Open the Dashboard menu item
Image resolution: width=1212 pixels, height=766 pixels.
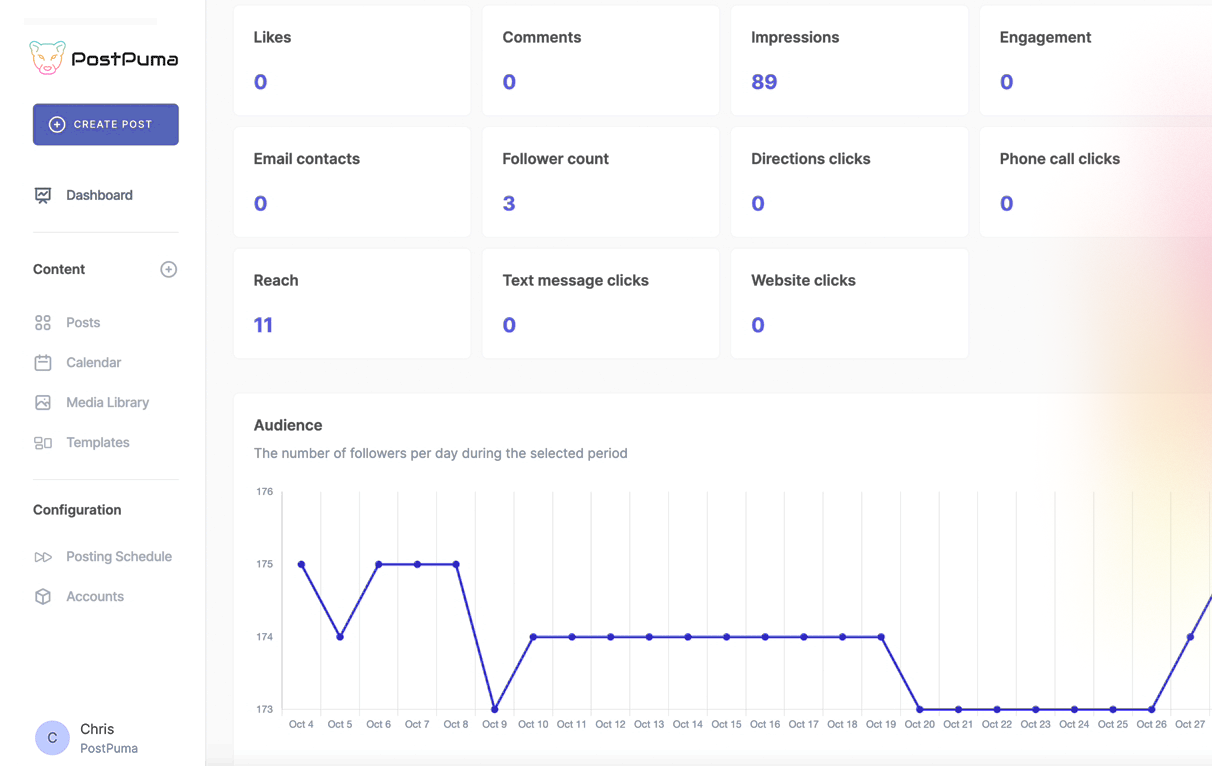(x=99, y=195)
